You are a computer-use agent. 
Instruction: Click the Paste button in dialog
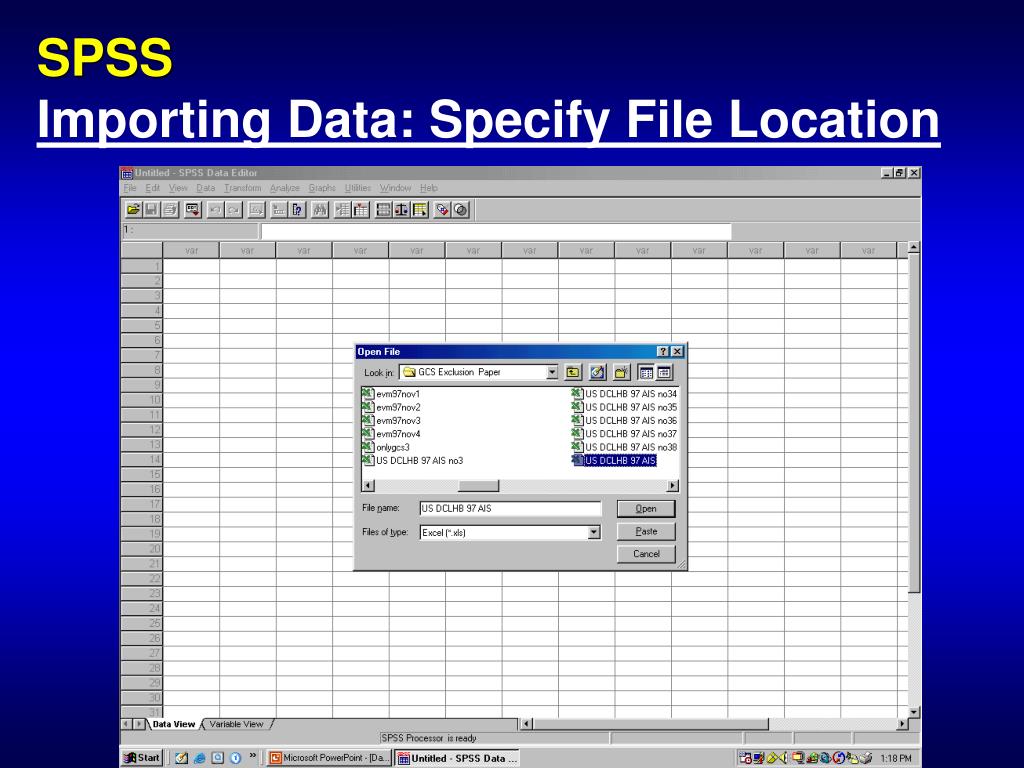pos(646,532)
